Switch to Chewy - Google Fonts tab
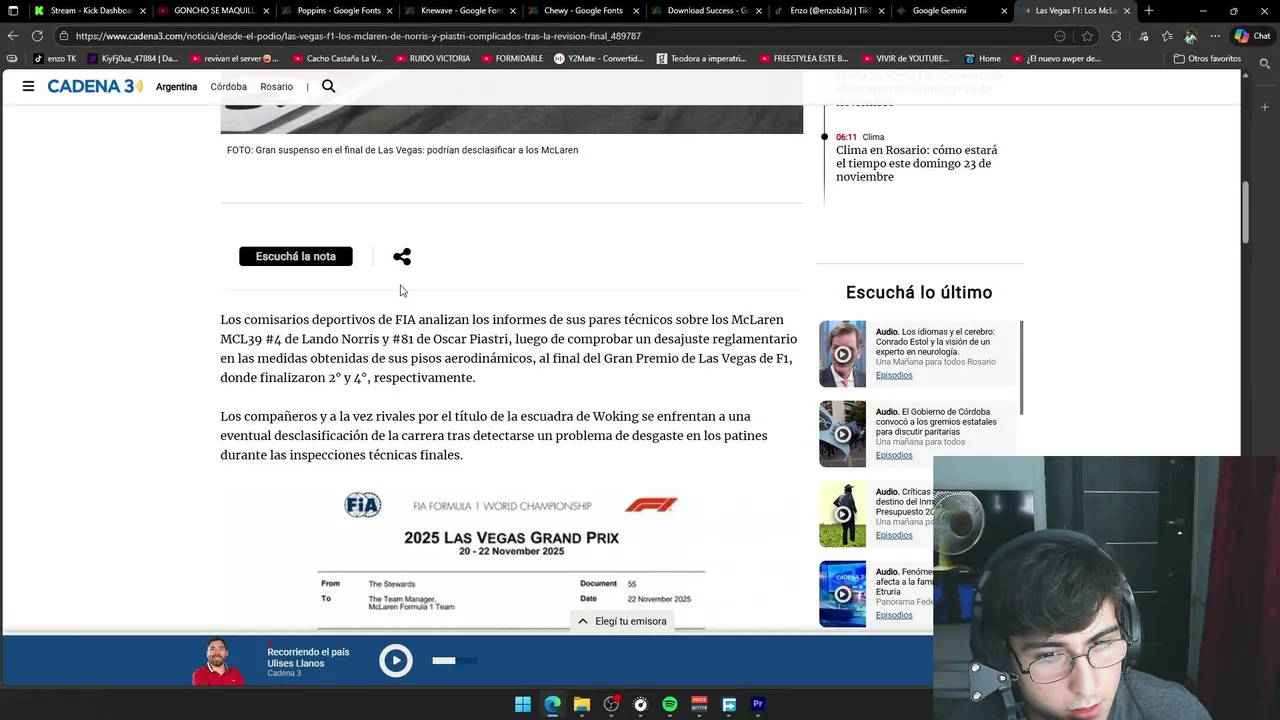This screenshot has width=1280, height=720. [582, 11]
